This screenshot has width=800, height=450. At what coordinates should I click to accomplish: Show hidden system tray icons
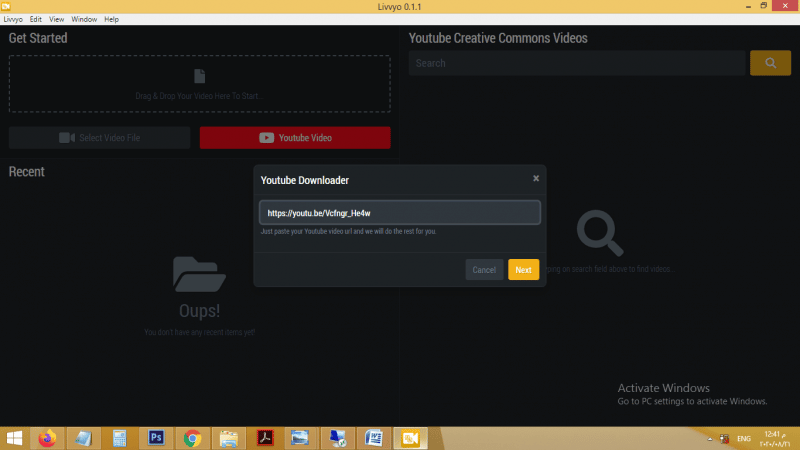click(x=710, y=439)
